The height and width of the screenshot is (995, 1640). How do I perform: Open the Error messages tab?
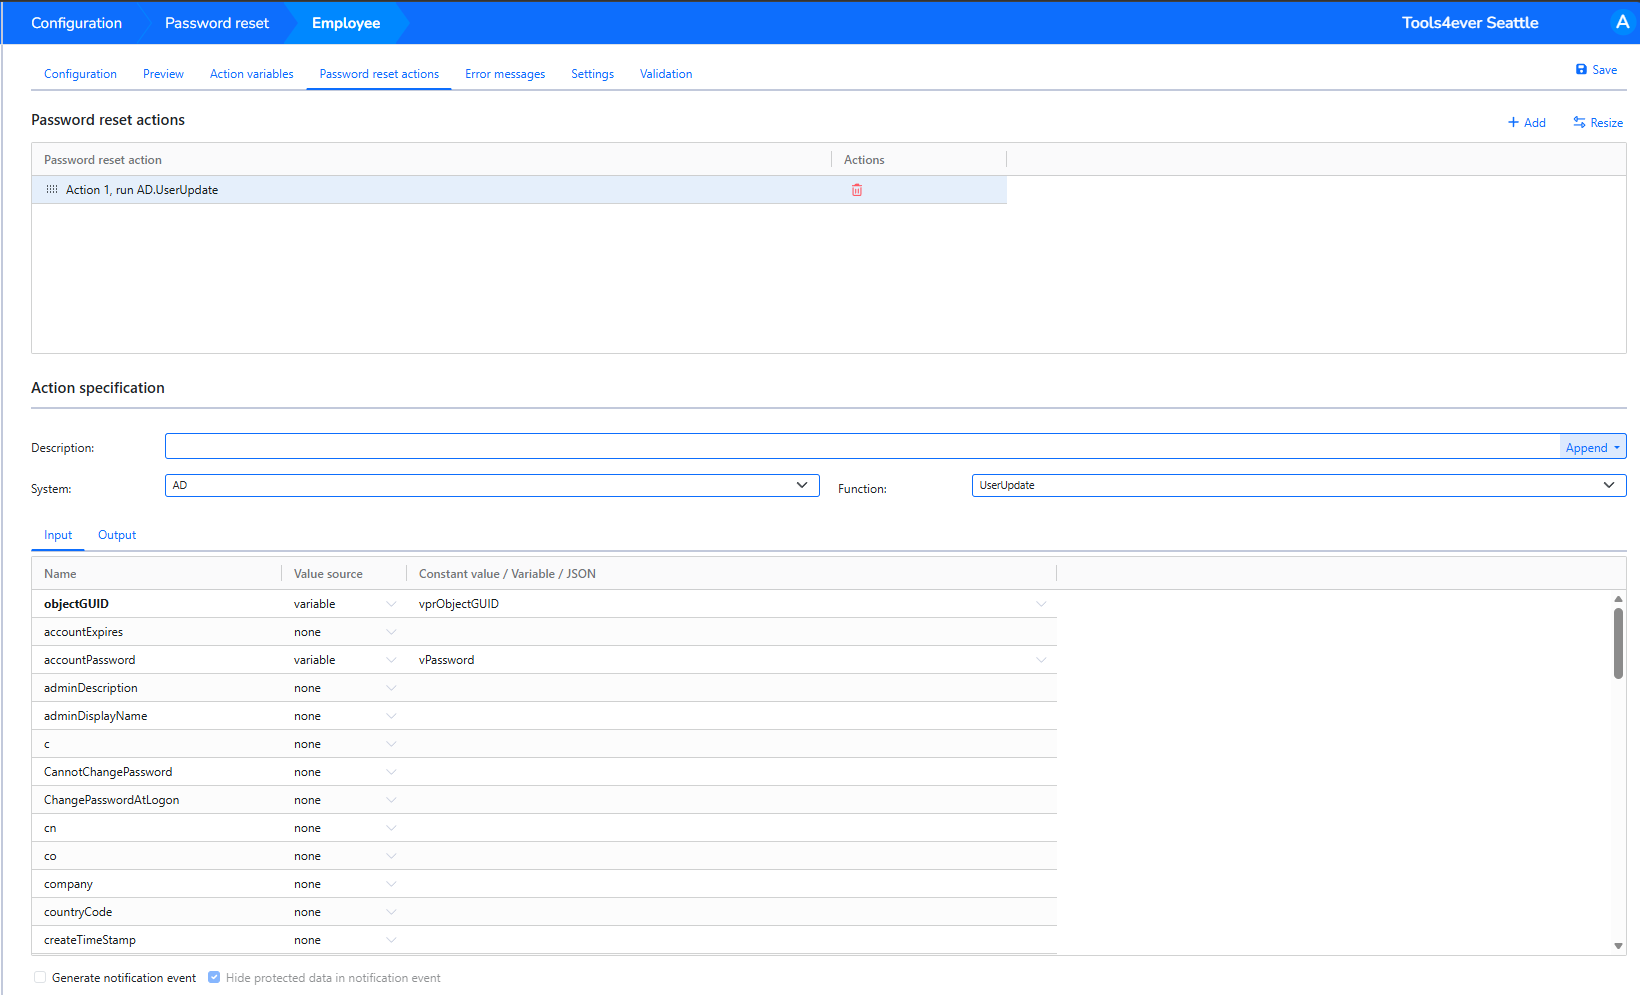pos(505,74)
